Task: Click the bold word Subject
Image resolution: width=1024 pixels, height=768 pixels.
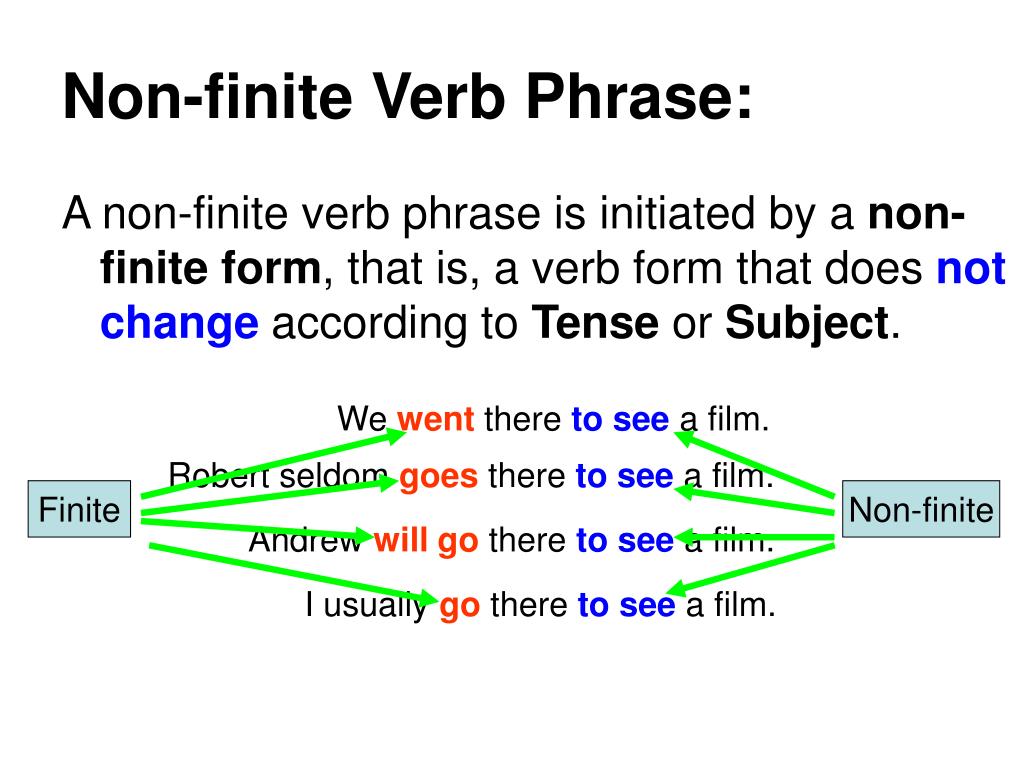Action: coord(807,323)
